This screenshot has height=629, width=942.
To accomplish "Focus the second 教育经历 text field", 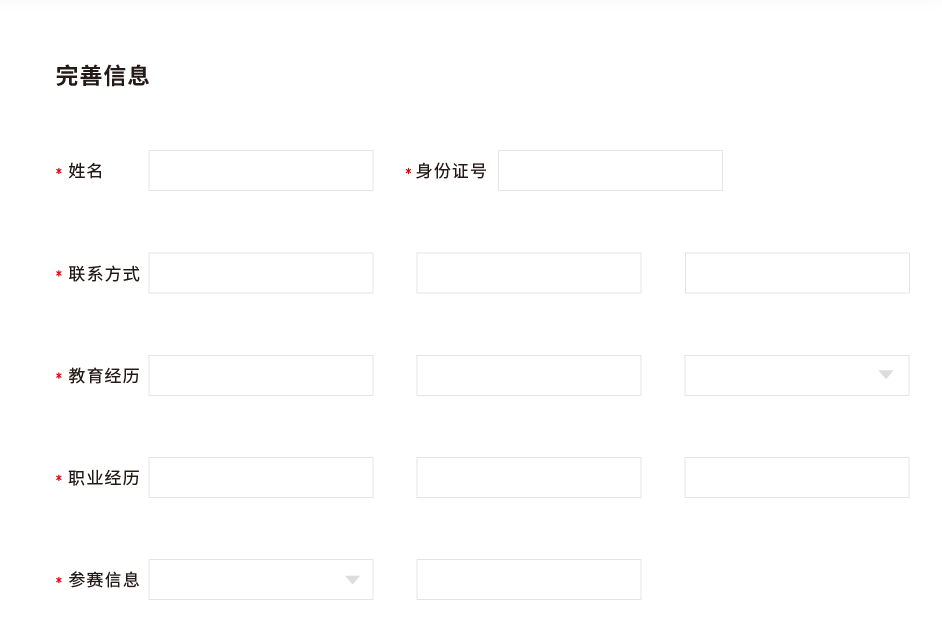I will pyautogui.click(x=528, y=375).
